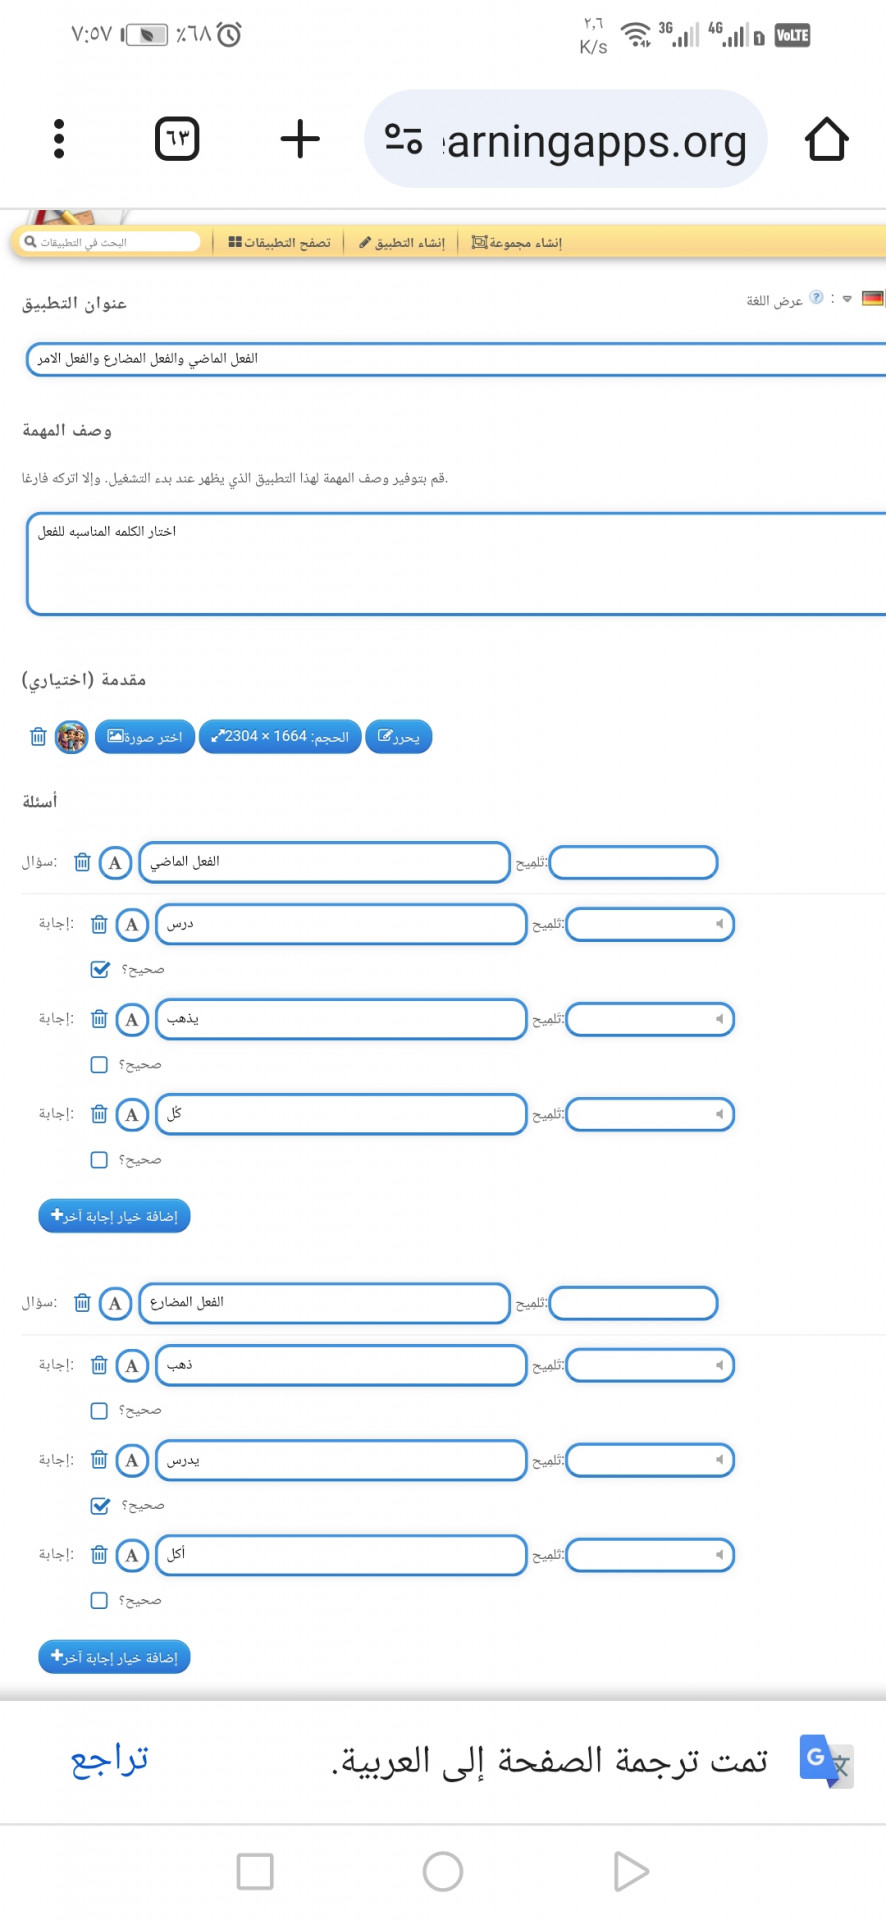Click the إضافة خيار إجابة آخر button under the first question
The width and height of the screenshot is (886, 1920).
pyautogui.click(x=114, y=1216)
